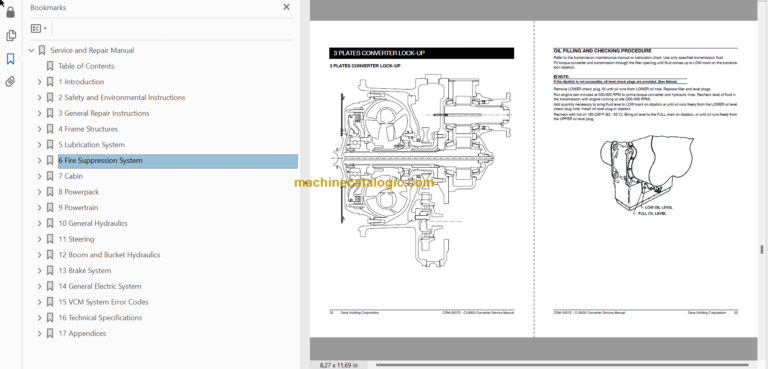
Task: Expand 12 Boom and Bucket Hydraulics chevron
Action: coord(40,255)
